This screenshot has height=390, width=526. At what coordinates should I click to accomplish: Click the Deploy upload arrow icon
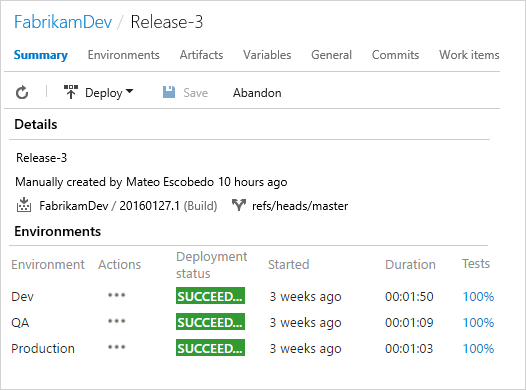[x=71, y=92]
